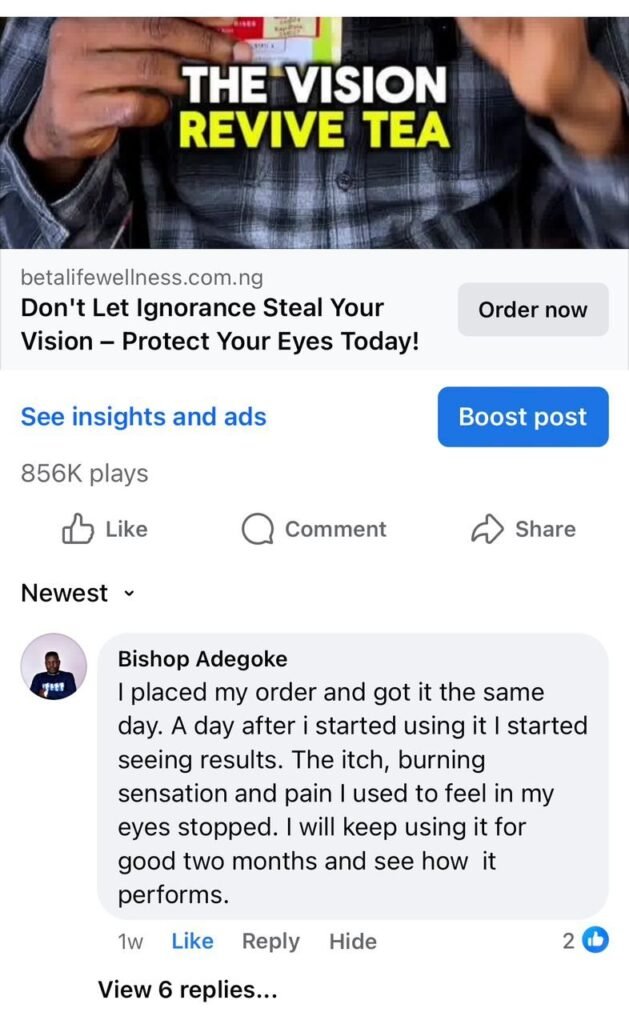Click the reaction count number 2
The width and height of the screenshot is (629, 1024).
(569, 941)
